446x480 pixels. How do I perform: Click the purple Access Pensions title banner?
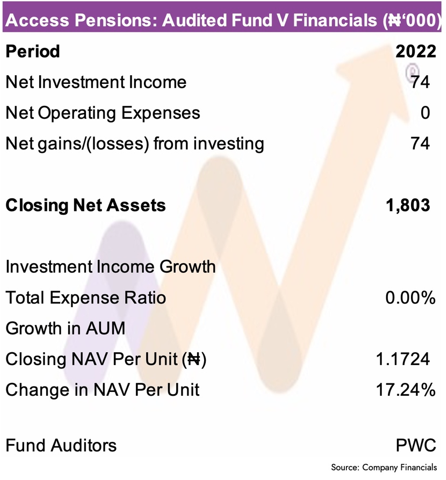pos(222,17)
